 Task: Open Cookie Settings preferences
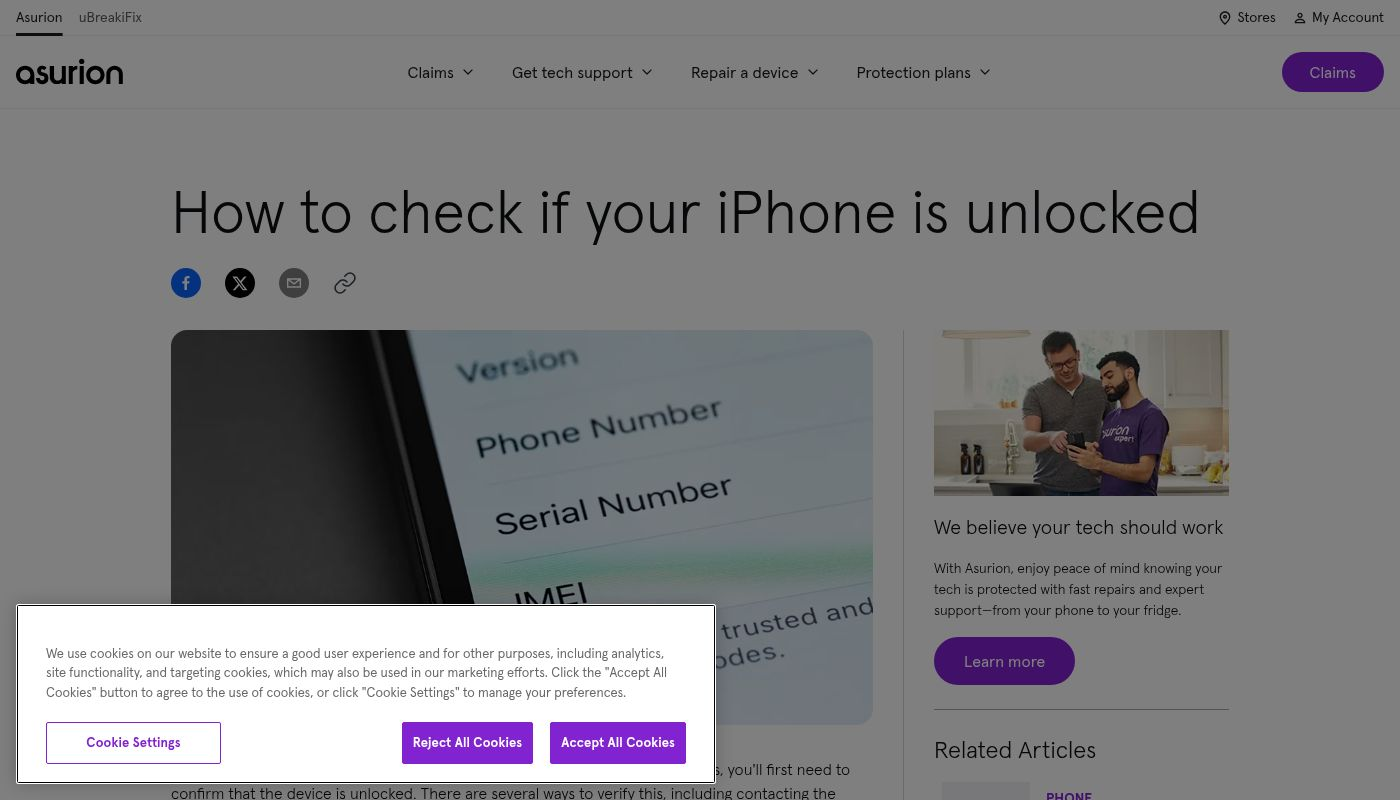click(x=133, y=743)
